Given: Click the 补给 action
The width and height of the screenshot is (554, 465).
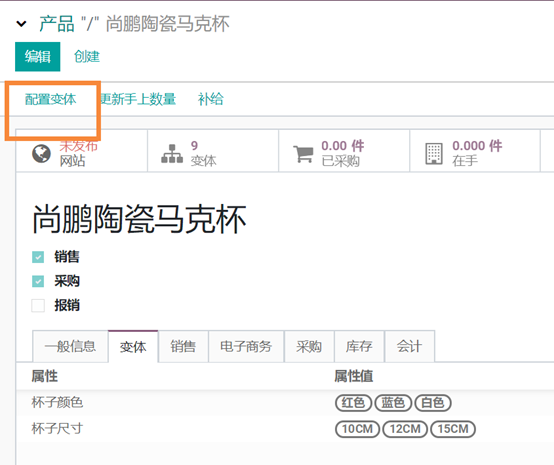Looking at the screenshot, I should [x=211, y=99].
